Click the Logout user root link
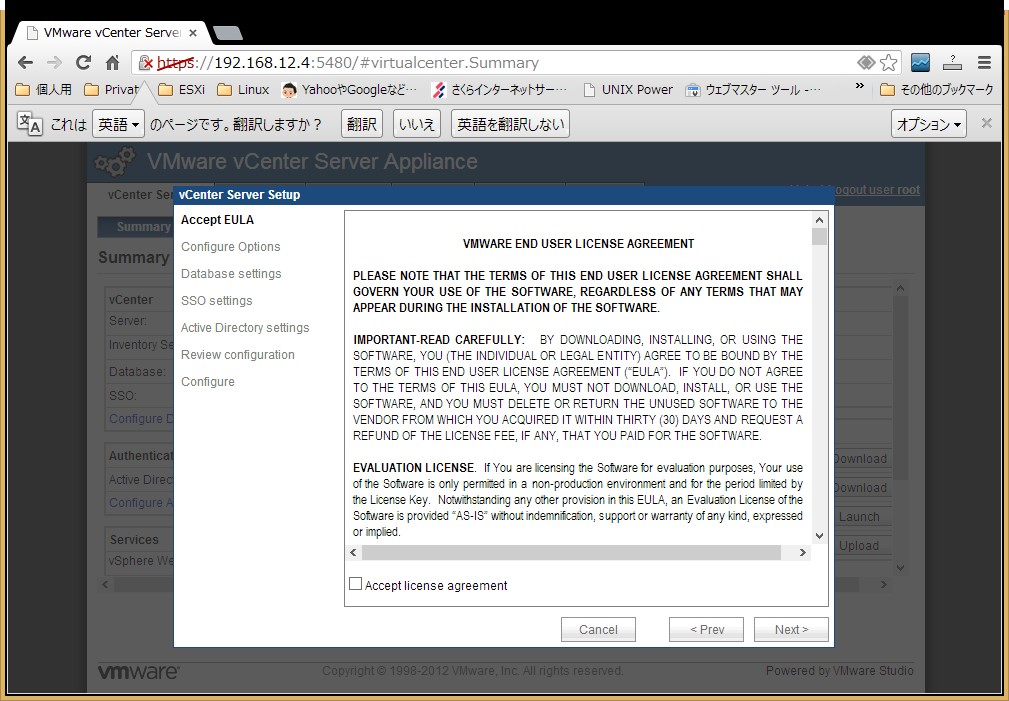The height and width of the screenshot is (701, 1009). [x=876, y=190]
